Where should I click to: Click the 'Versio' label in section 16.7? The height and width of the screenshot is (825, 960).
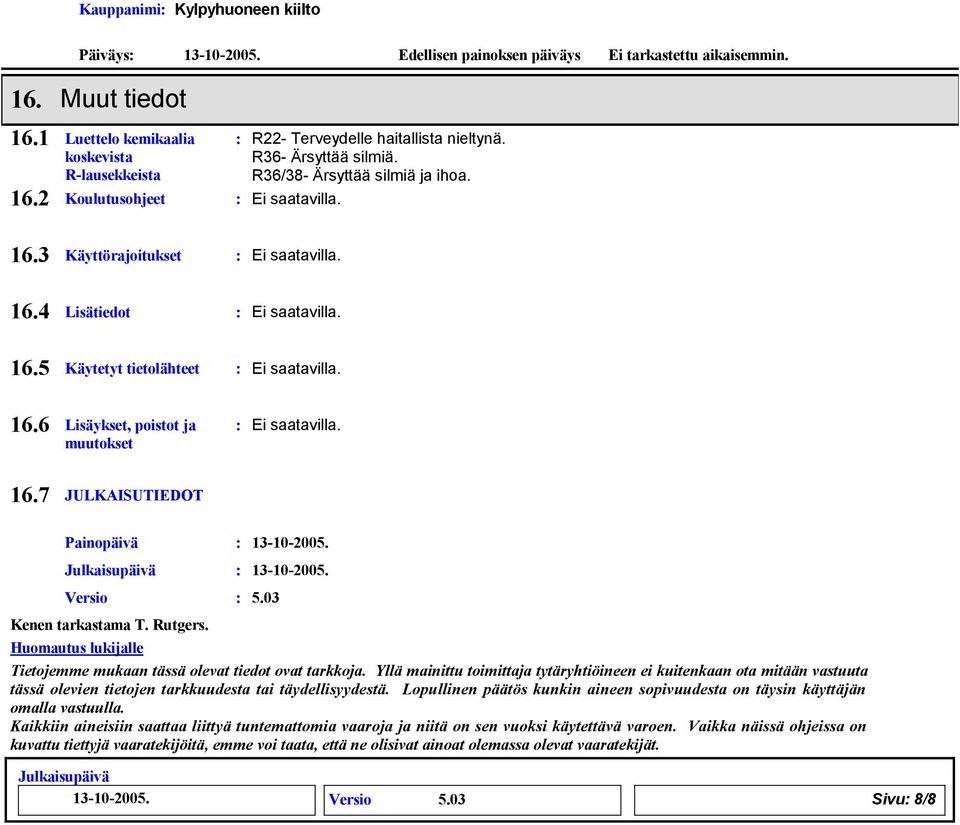[86, 598]
